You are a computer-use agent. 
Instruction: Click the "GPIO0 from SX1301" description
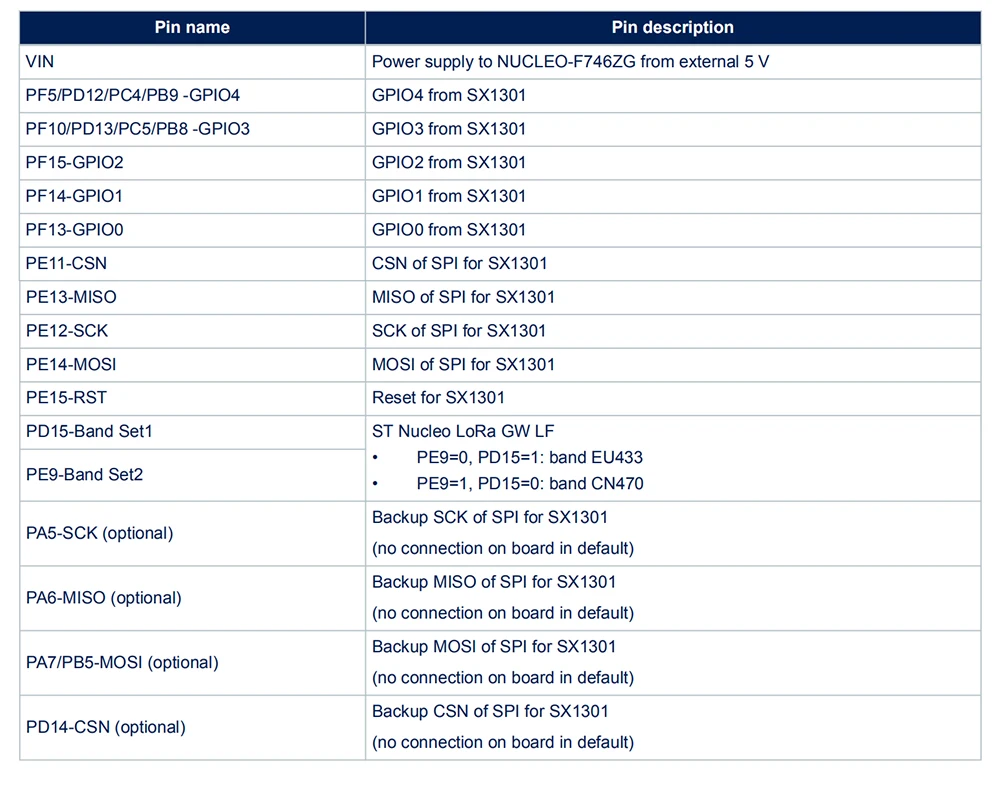(449, 230)
